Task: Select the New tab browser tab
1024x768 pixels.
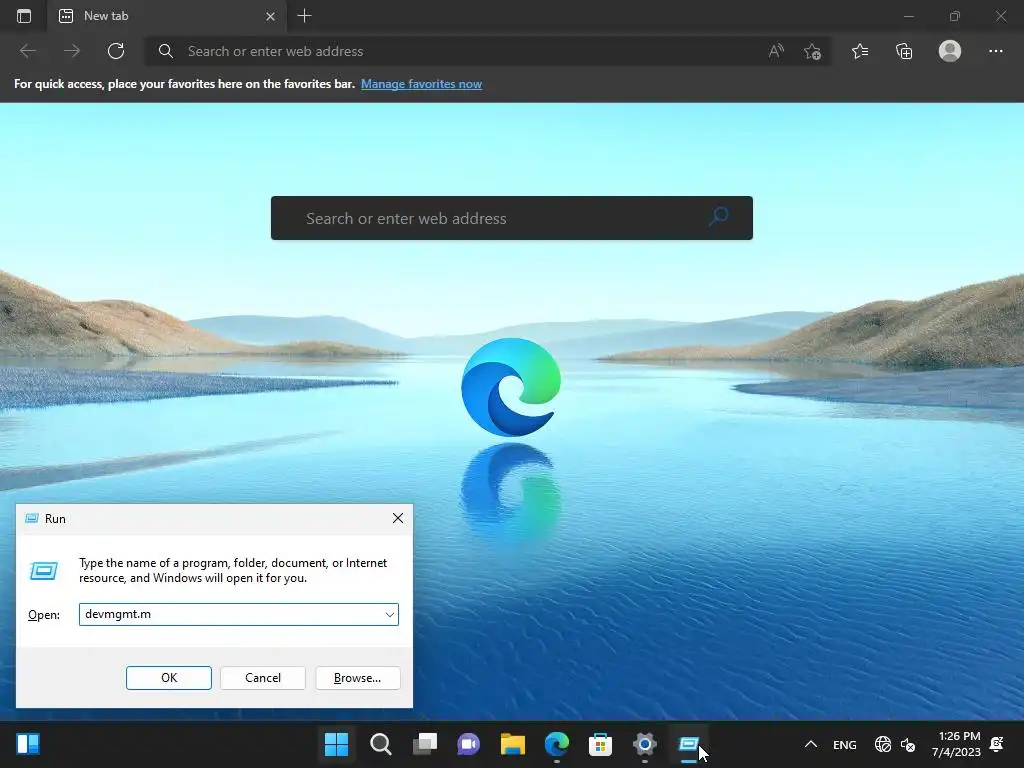Action: point(167,16)
